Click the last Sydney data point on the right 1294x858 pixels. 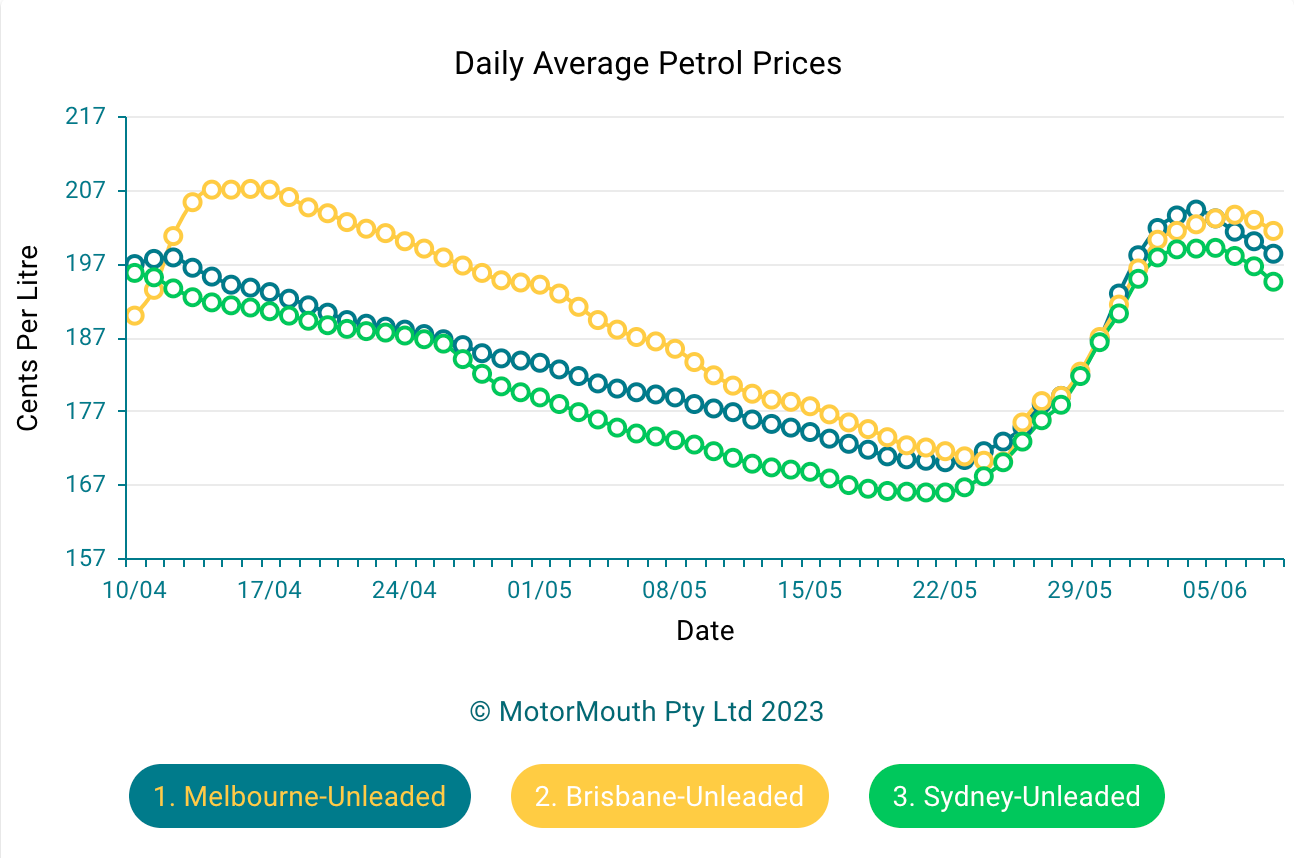tap(1273, 281)
